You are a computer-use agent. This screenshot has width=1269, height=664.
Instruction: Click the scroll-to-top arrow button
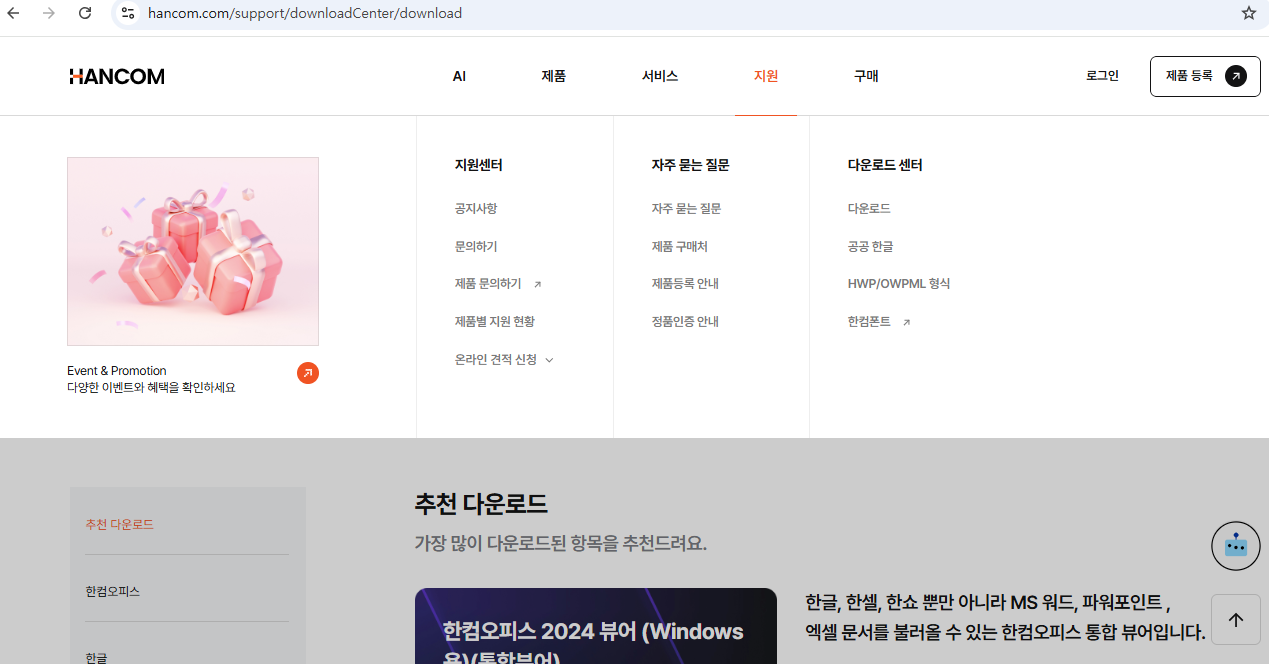1235,619
